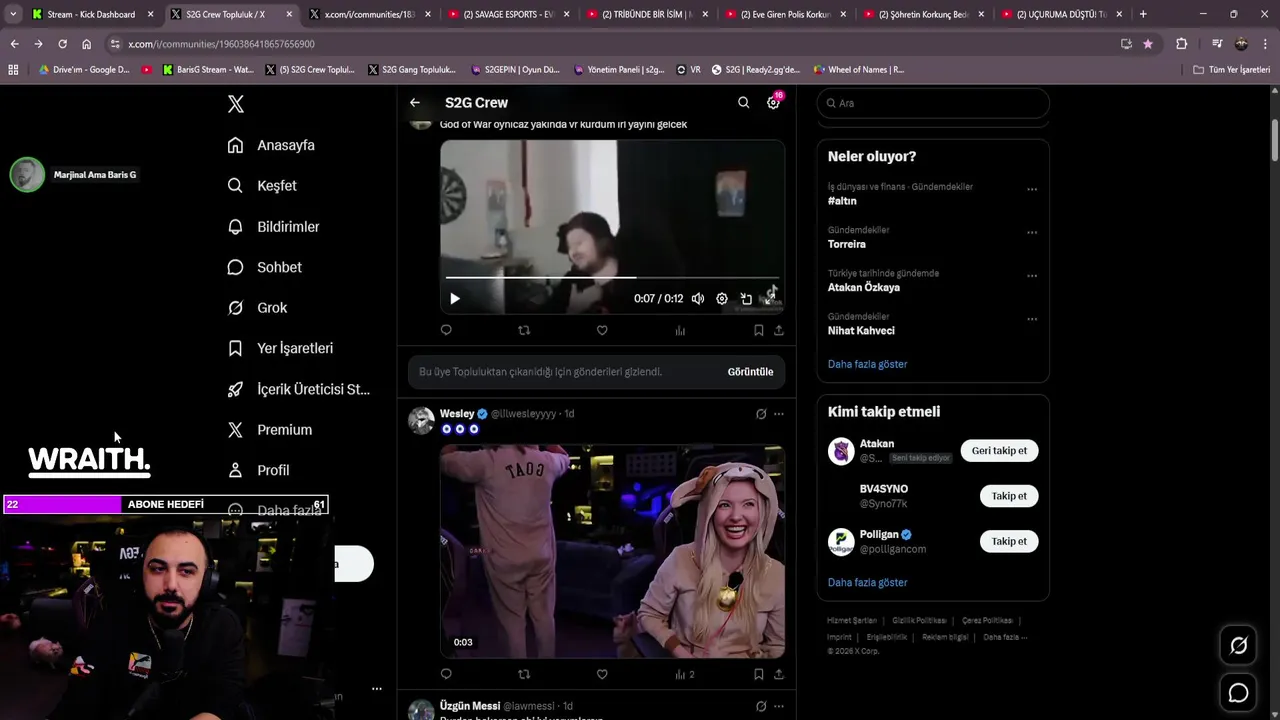The width and height of the screenshot is (1280, 720).
Task: Play Wesley's video thumbnail
Action: coord(612,551)
